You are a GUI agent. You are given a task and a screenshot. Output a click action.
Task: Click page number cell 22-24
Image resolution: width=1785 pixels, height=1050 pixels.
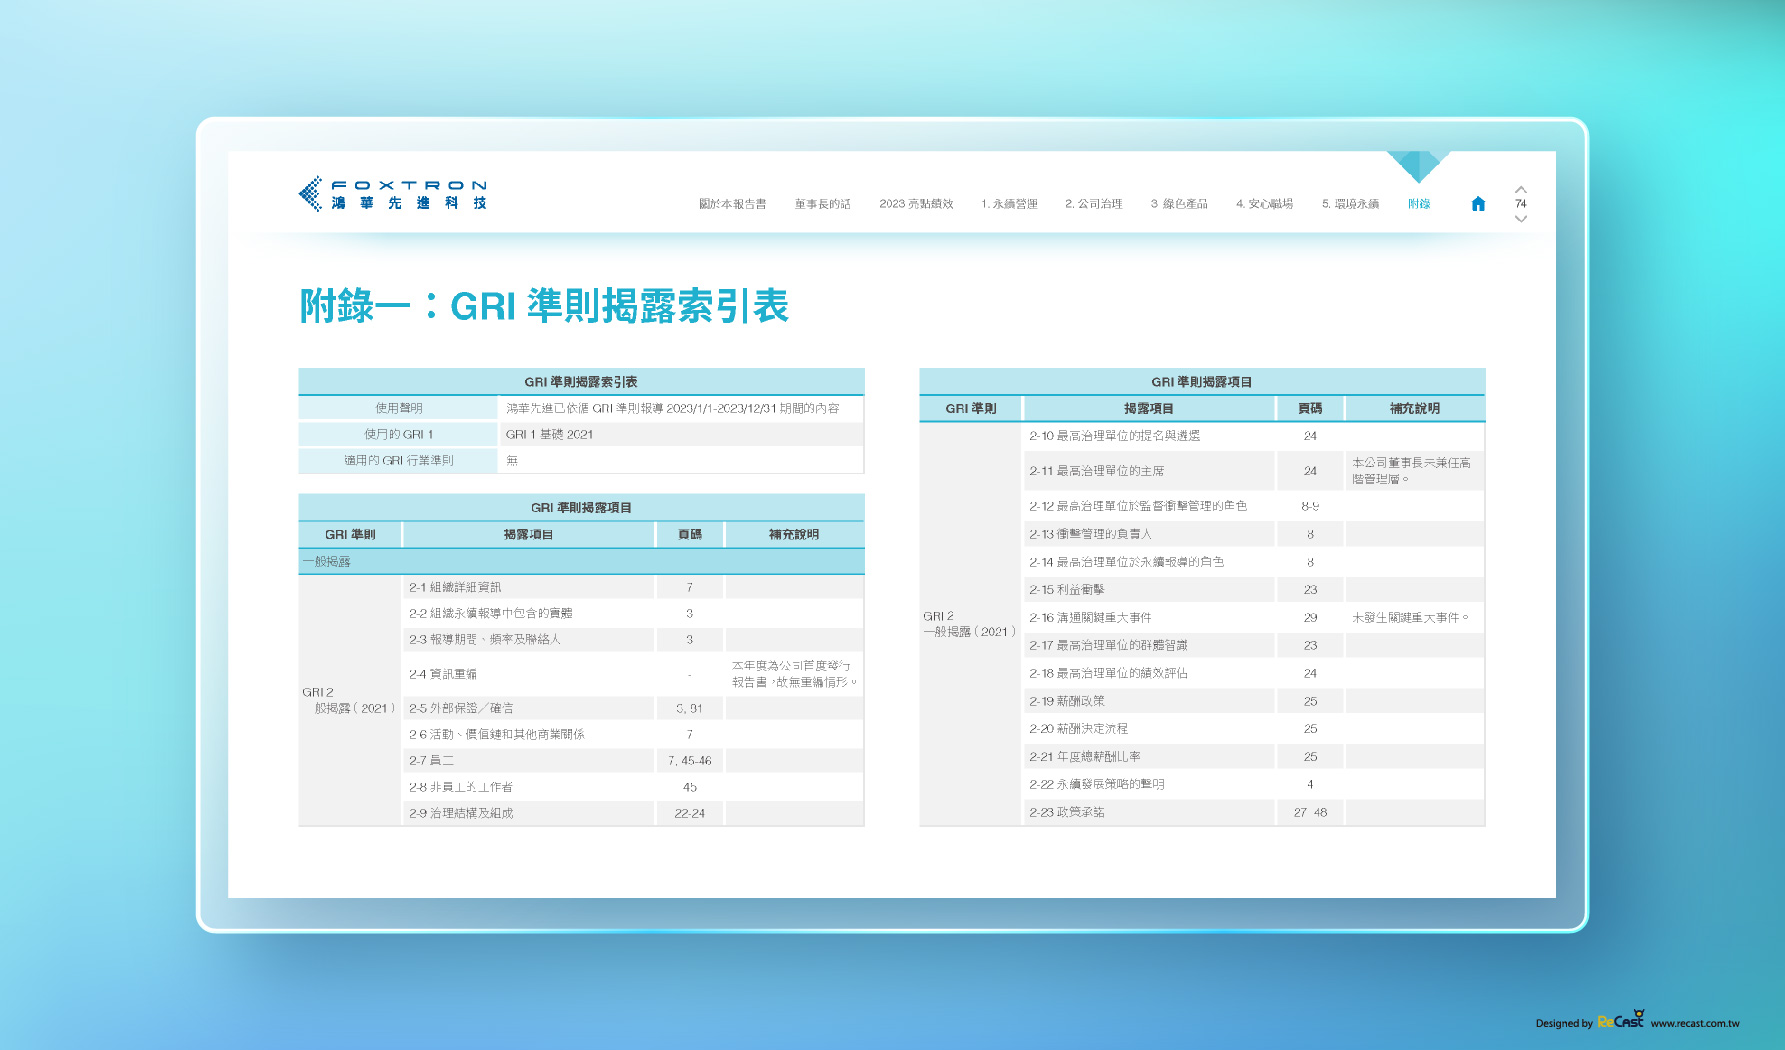pos(690,813)
